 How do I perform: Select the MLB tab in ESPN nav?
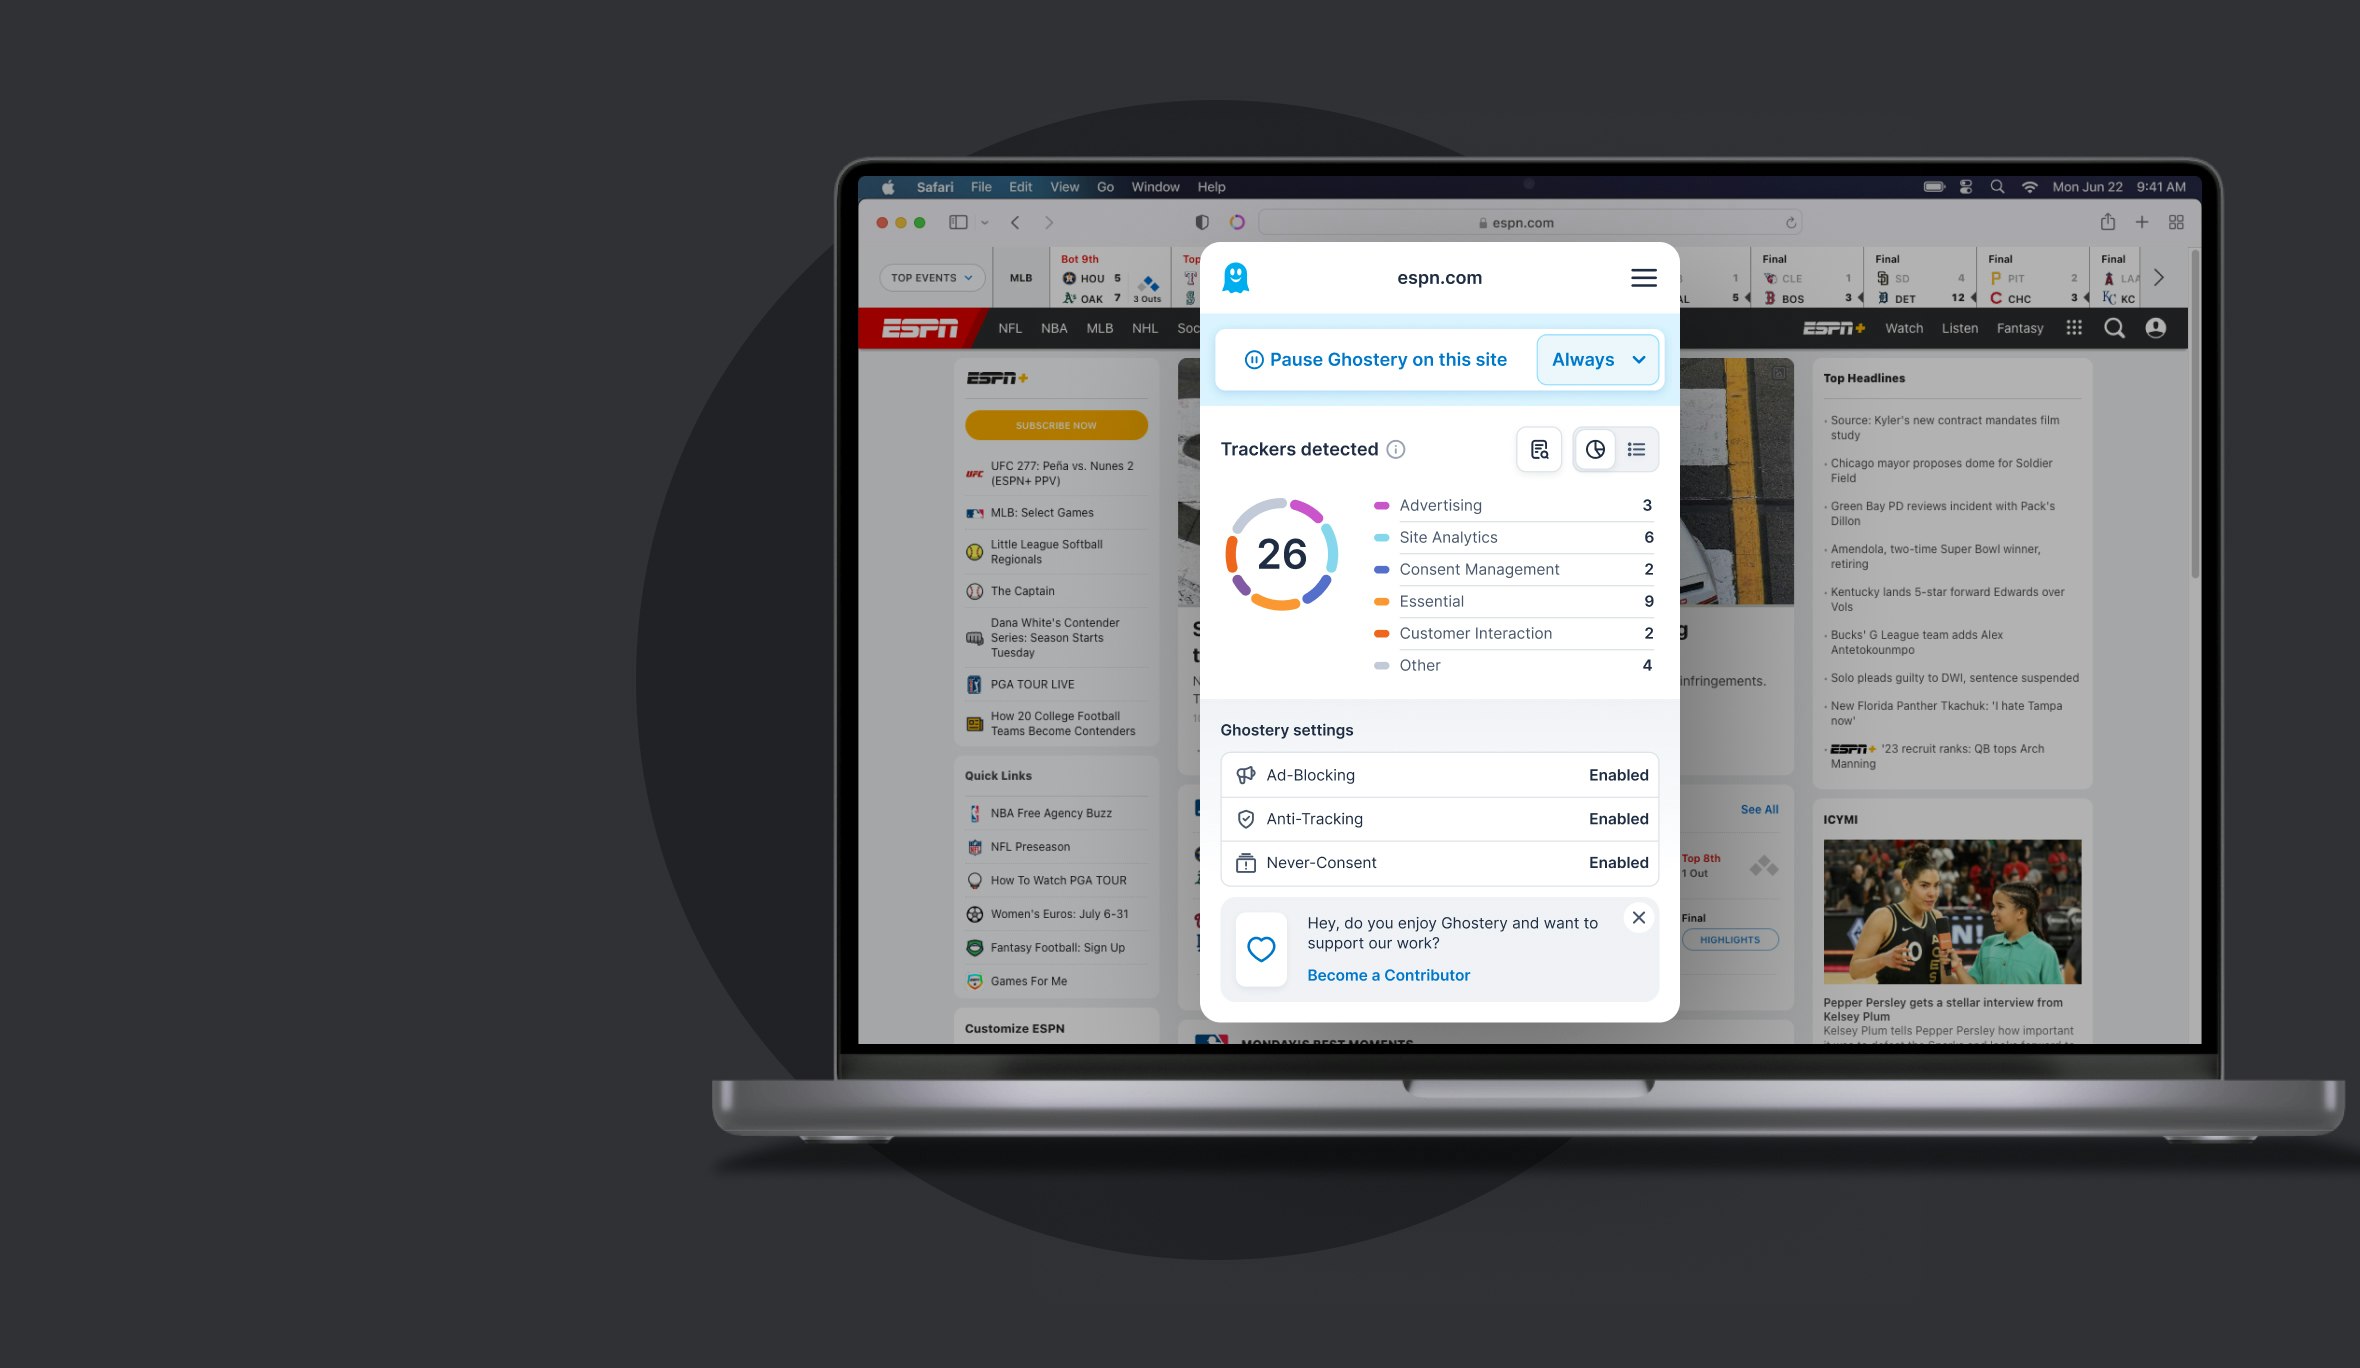point(1099,329)
